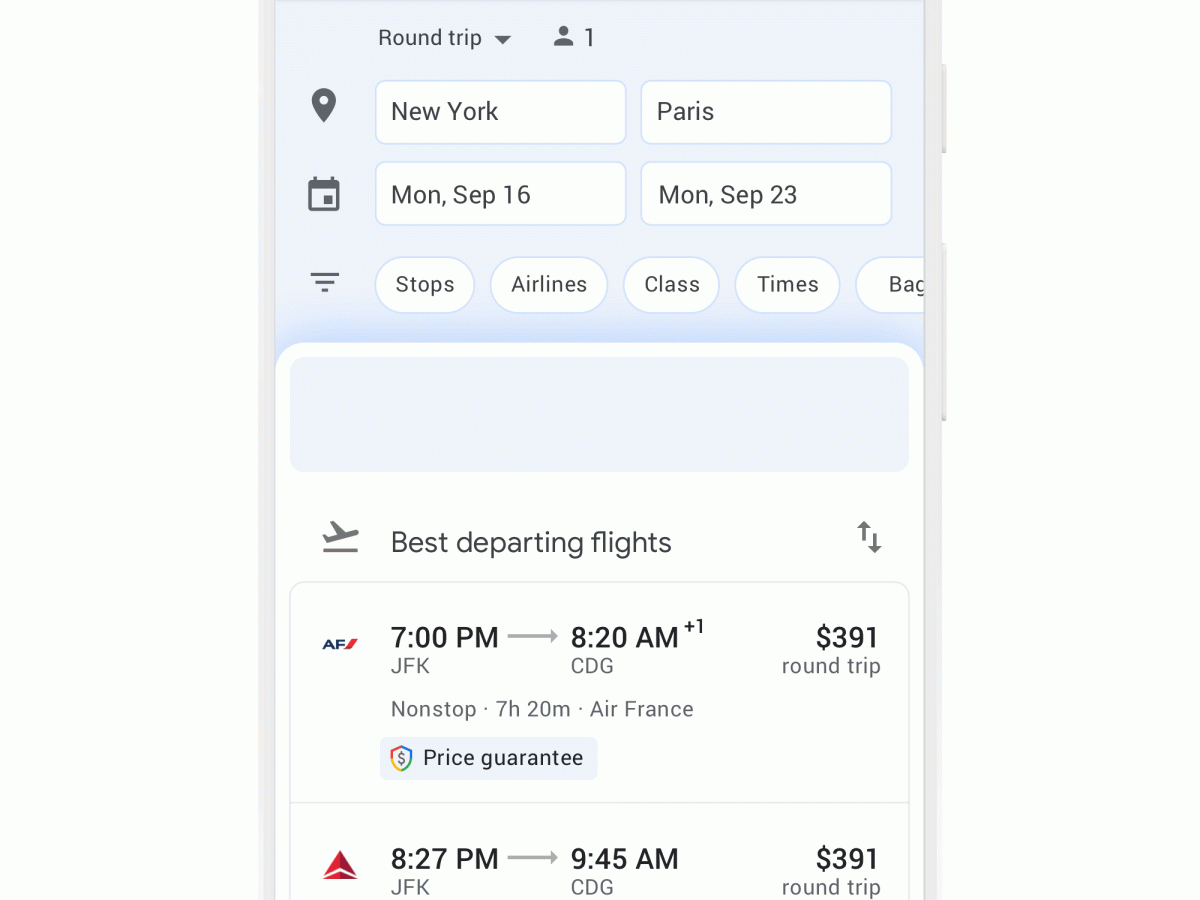Edit the Paris destination field
The height and width of the screenshot is (900, 1200).
click(765, 112)
